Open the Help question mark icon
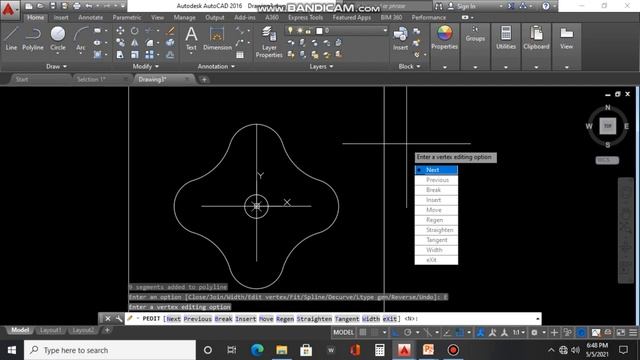 click(x=546, y=6)
